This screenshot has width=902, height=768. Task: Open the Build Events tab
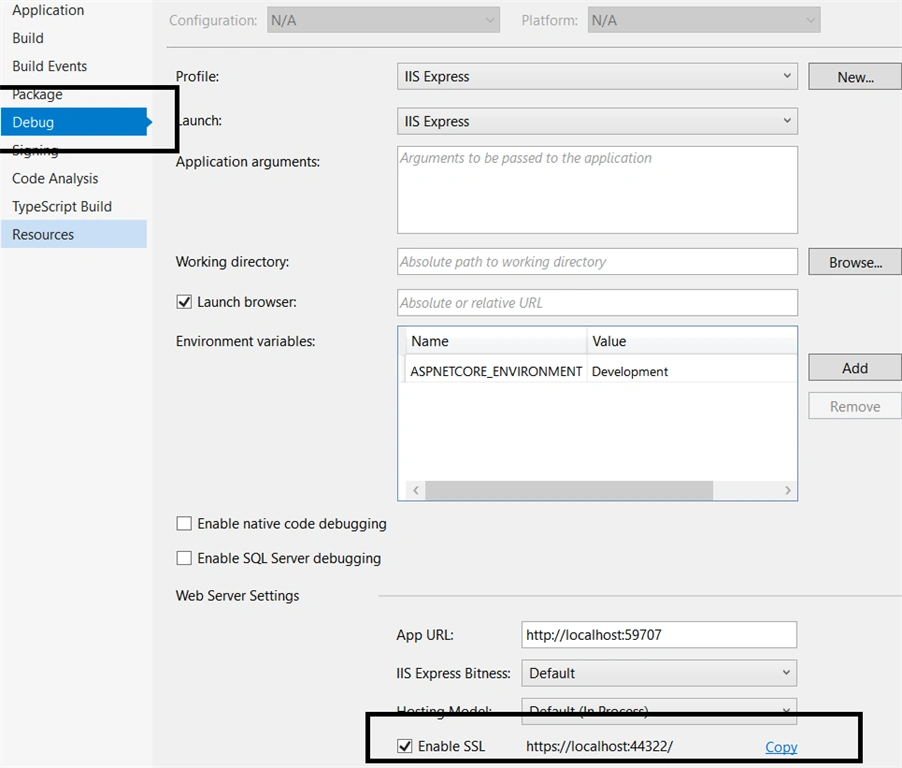[49, 66]
